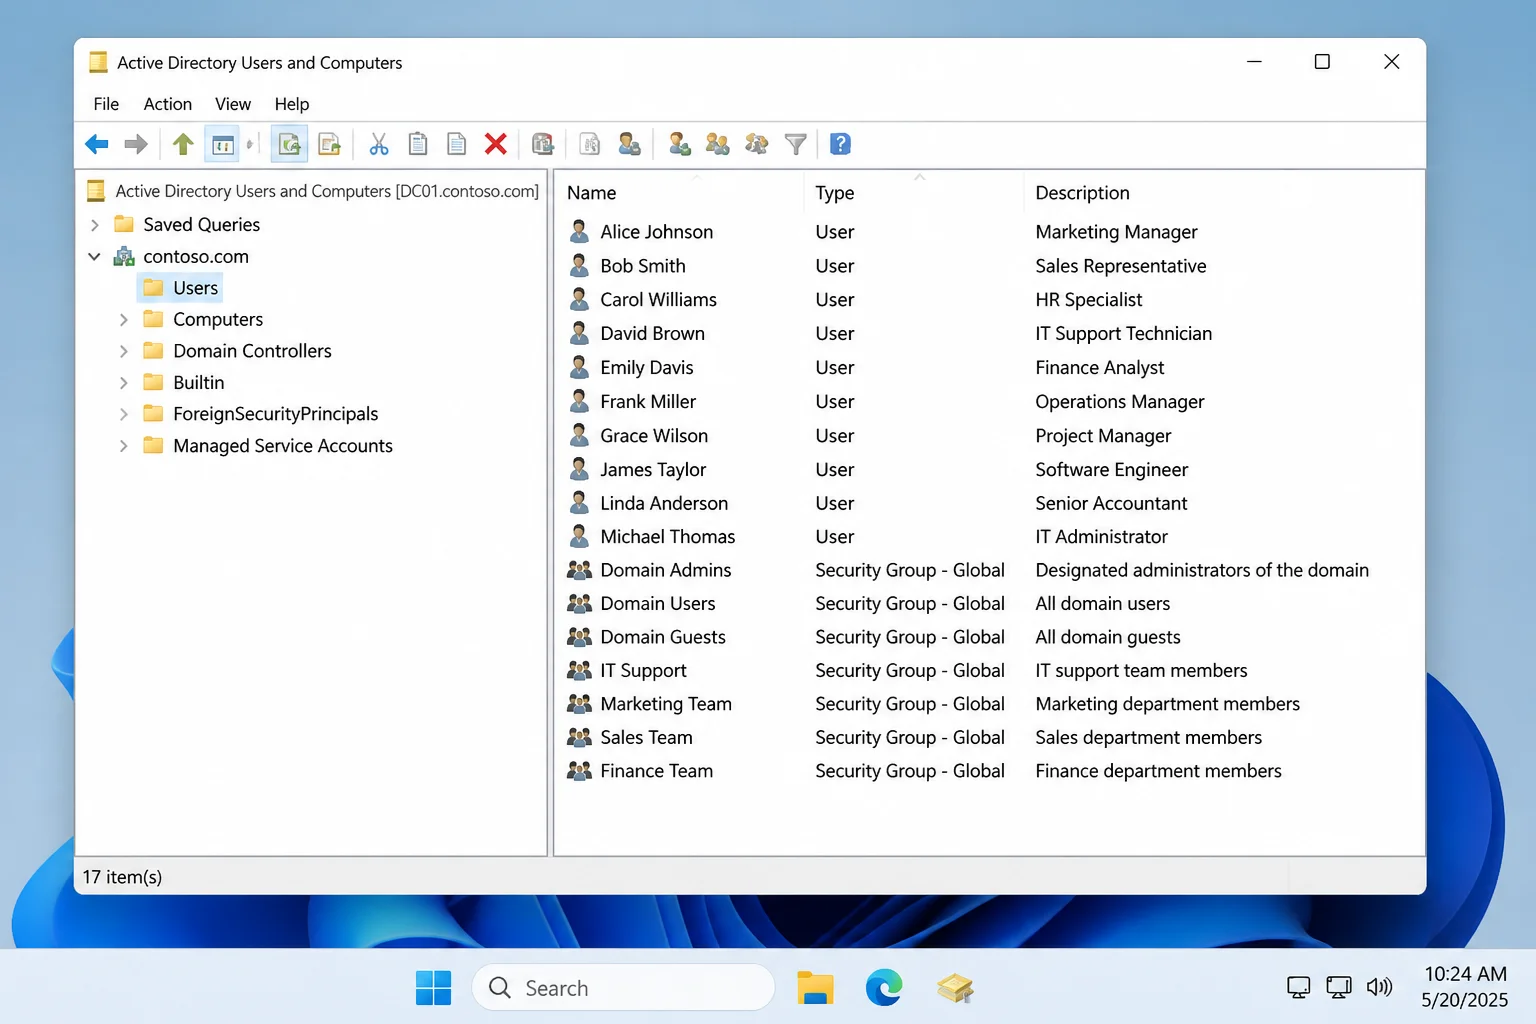The image size is (1536, 1024).
Task: Click the Windows Start button
Action: point(434,988)
